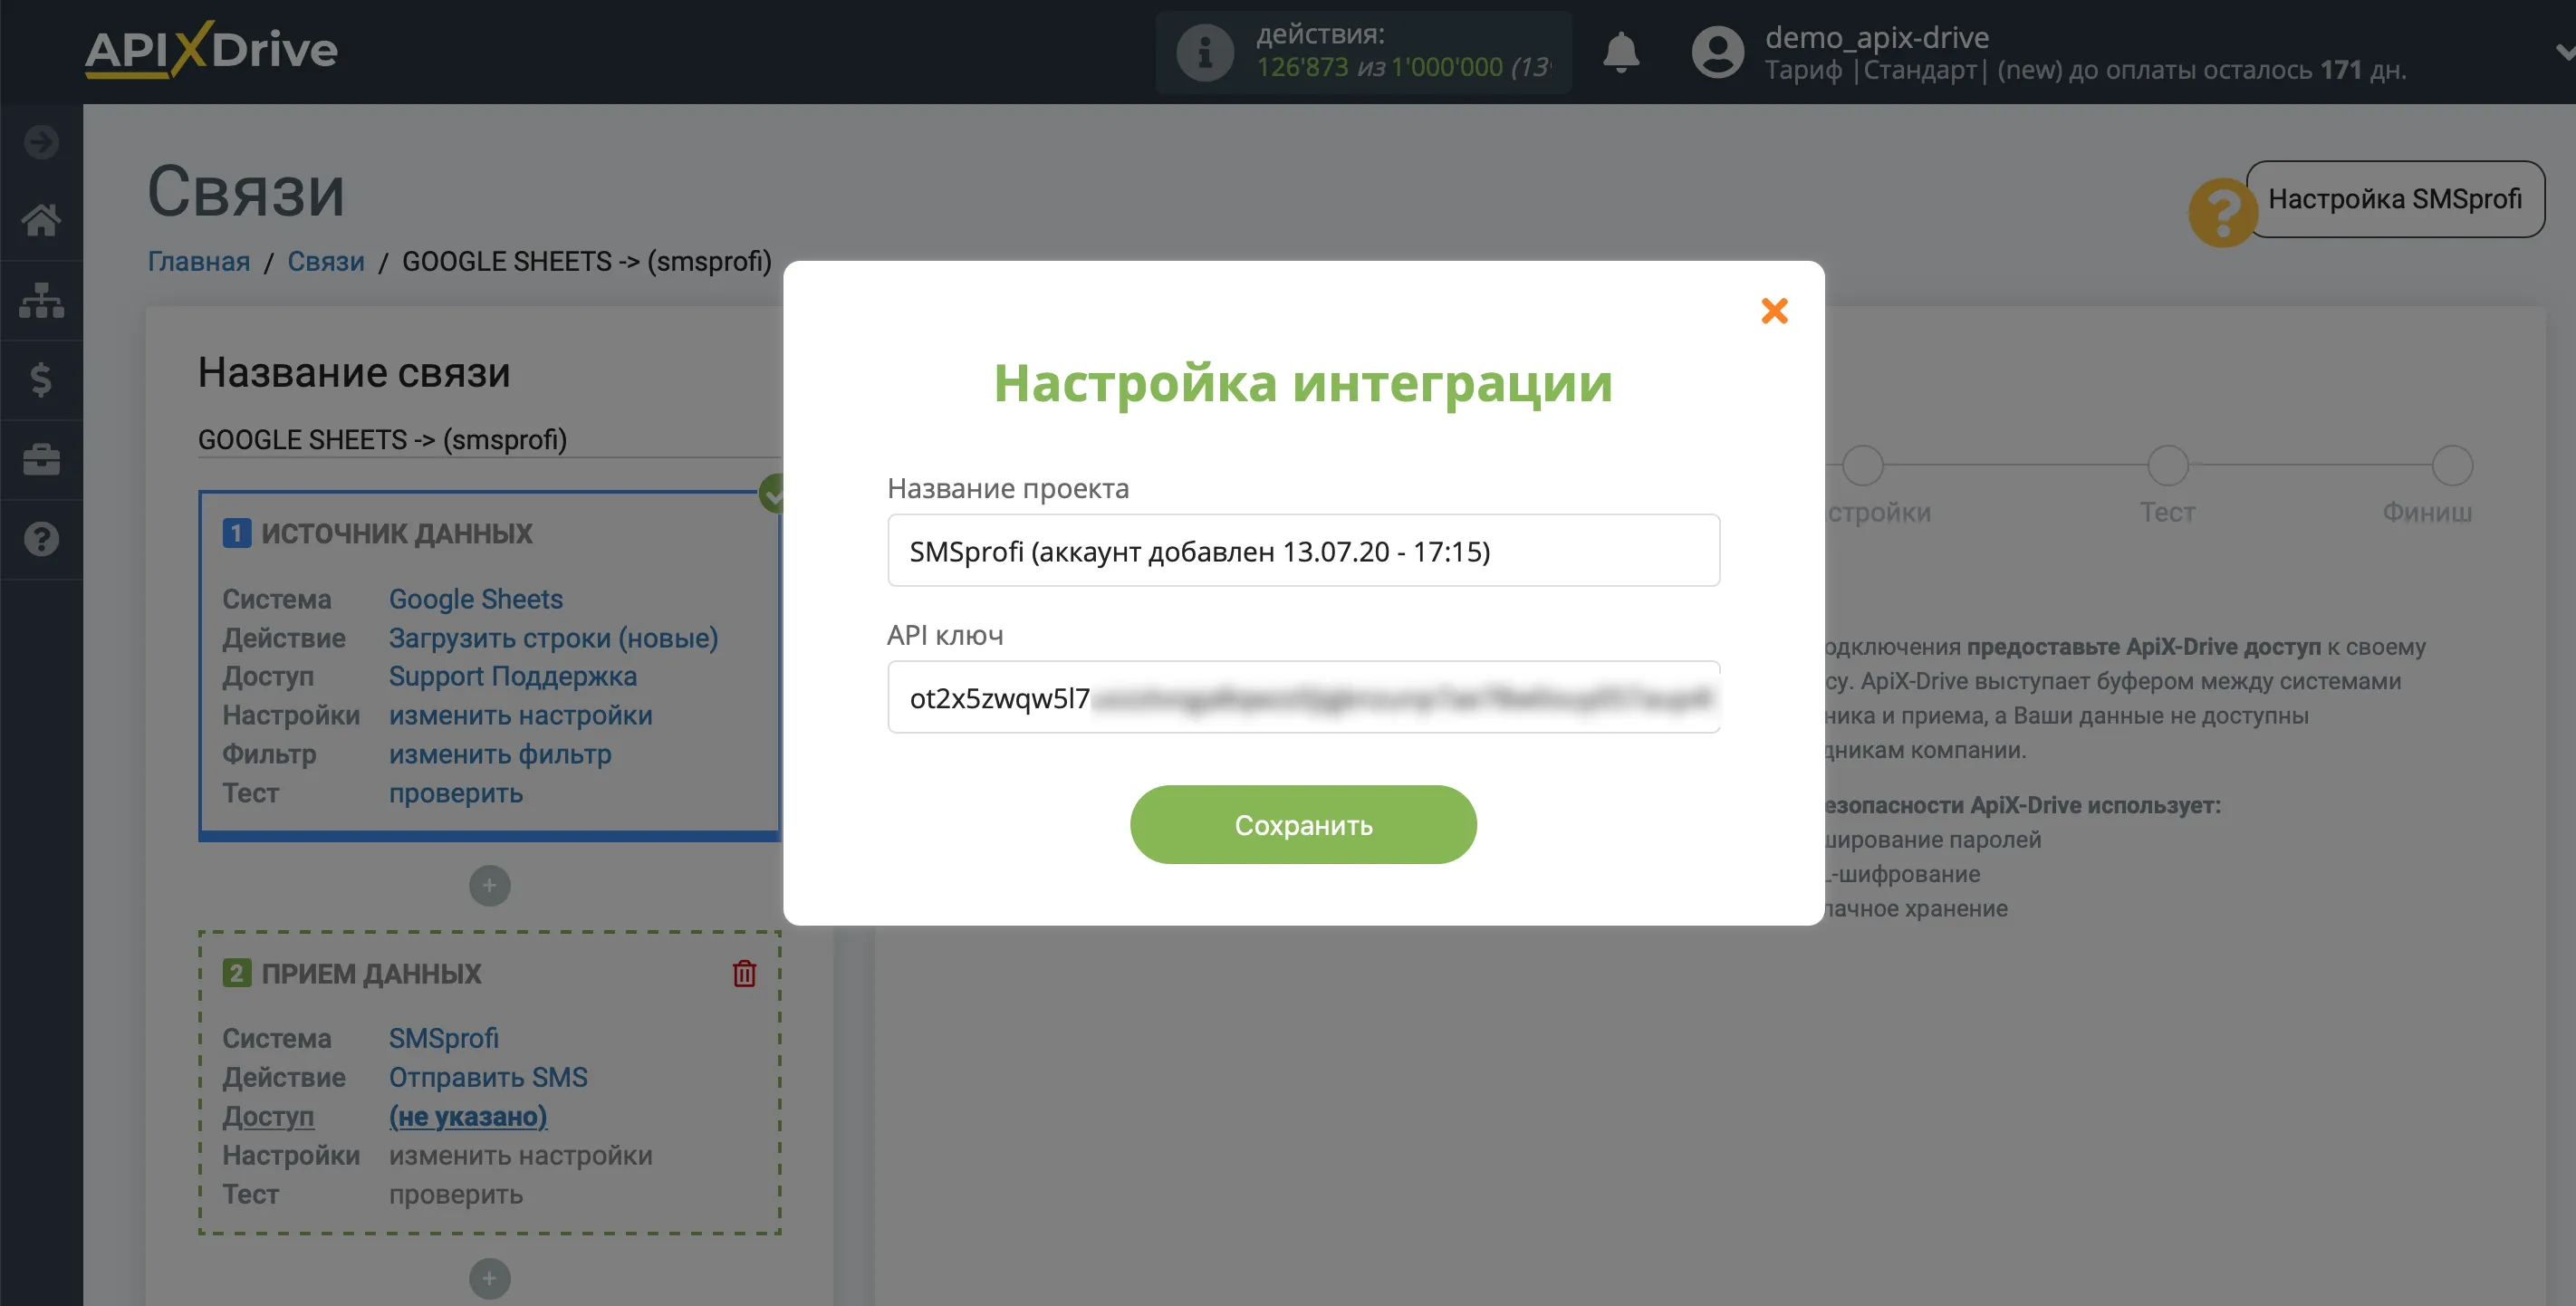Focus the API ключ input field
This screenshot has height=1306, width=2576.
1303,698
